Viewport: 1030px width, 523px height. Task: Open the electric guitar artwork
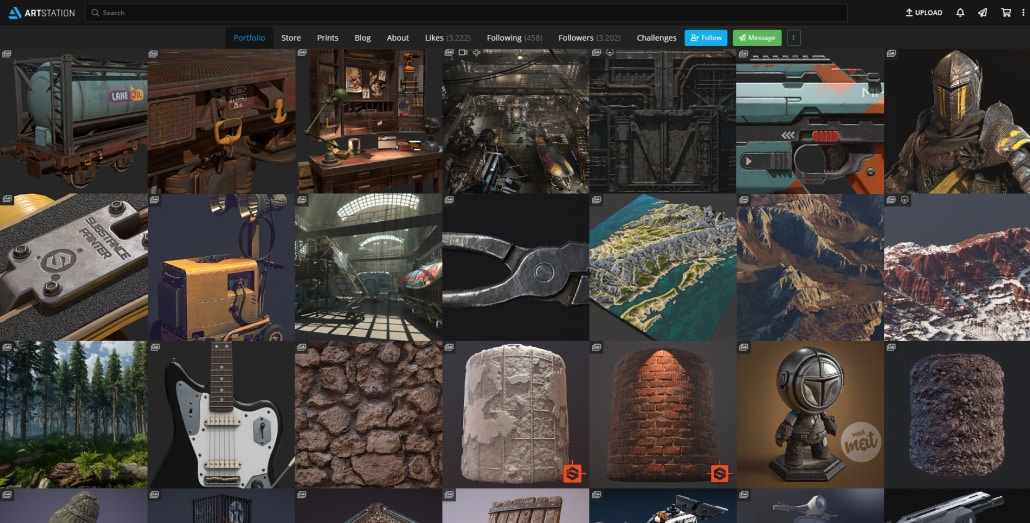[221, 415]
